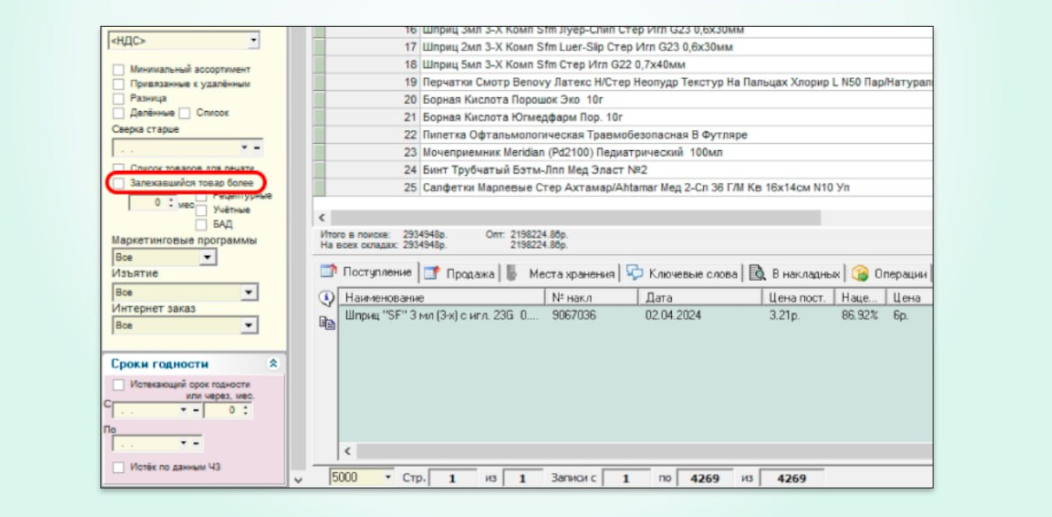Click the Ключевые слова speech bubble icon
Screen dimensions: 1052x517
click(x=634, y=273)
